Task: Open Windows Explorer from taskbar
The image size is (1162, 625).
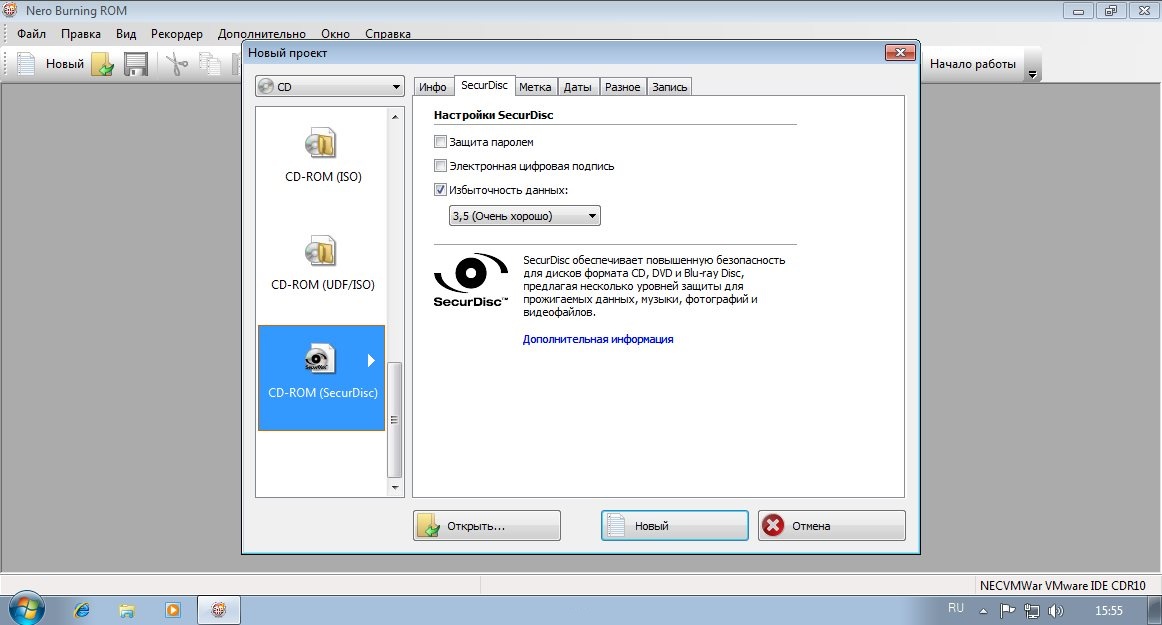Action: pos(127,610)
